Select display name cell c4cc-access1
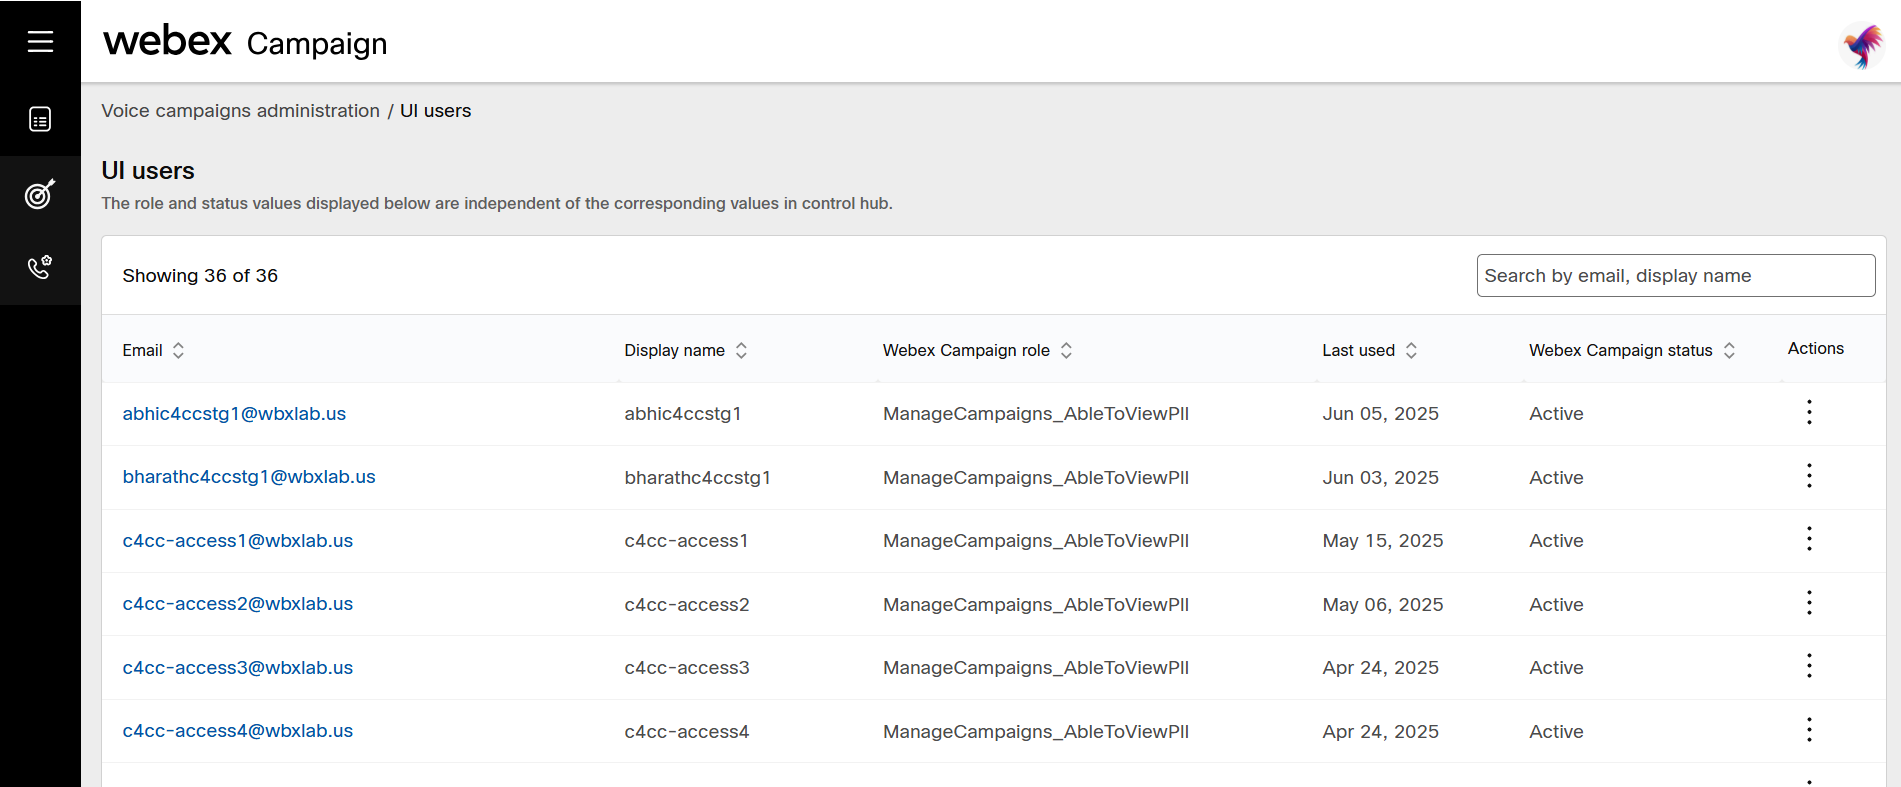Viewport: 1901px width, 787px height. pyautogui.click(x=686, y=541)
